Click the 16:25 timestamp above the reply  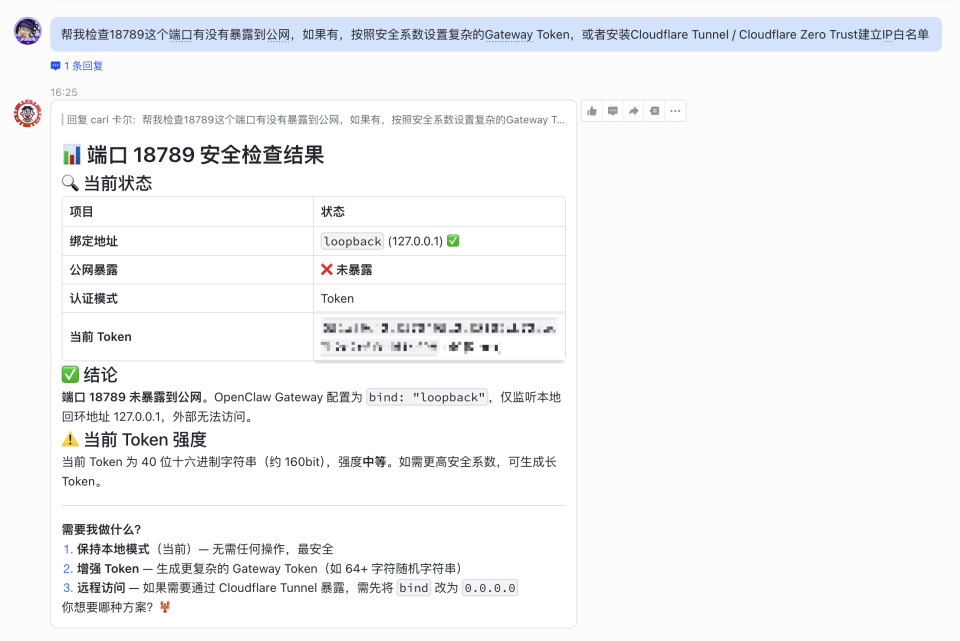click(64, 90)
